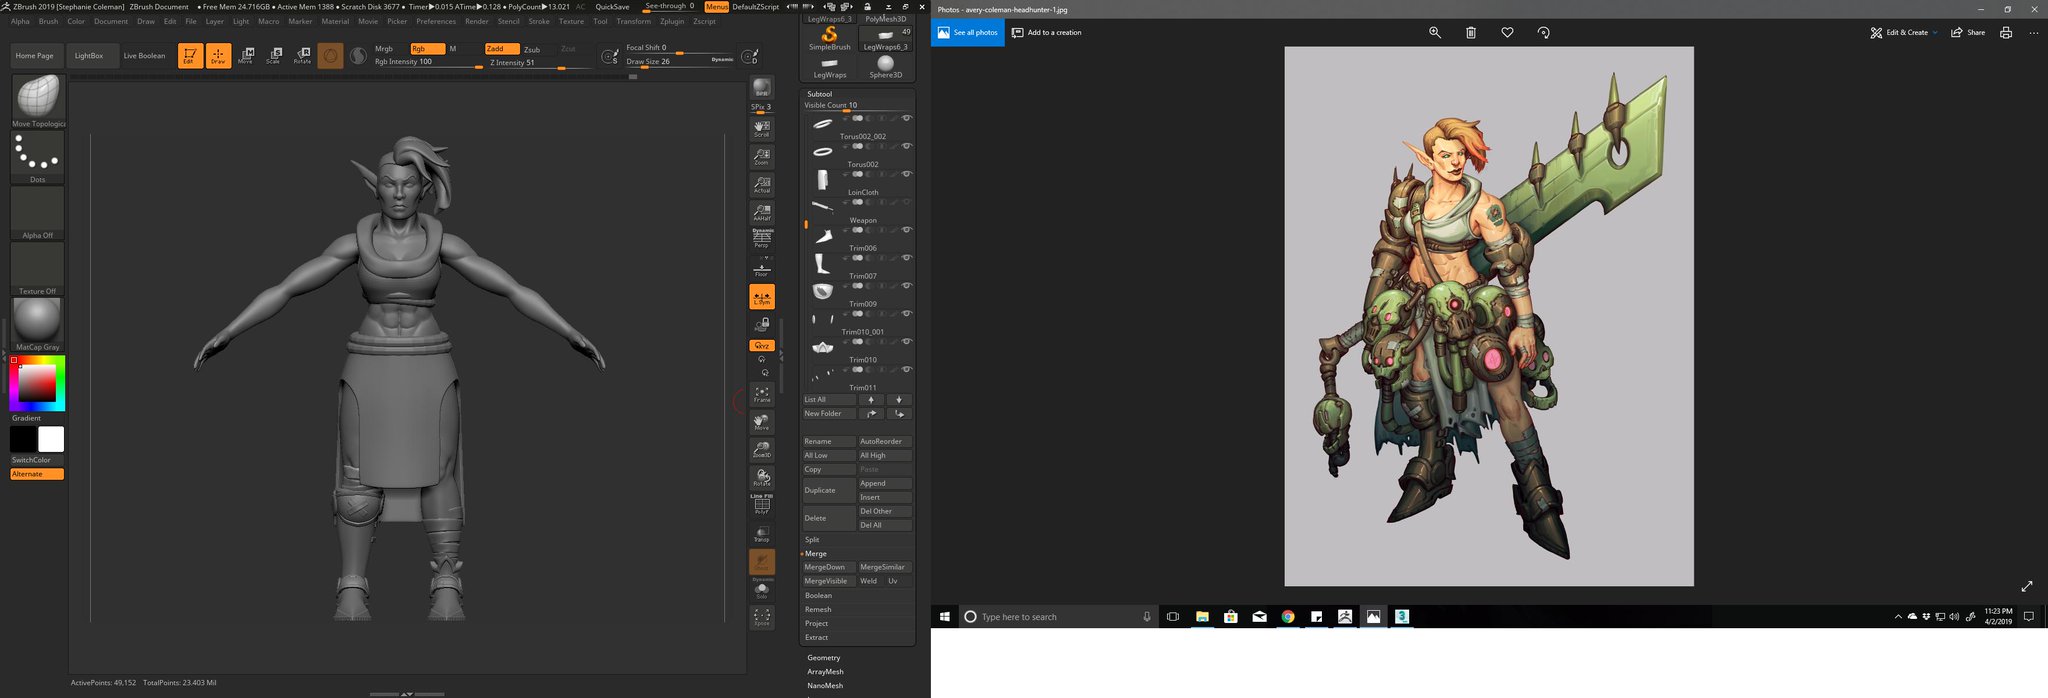Click the Move view hand icon

[x=762, y=422]
